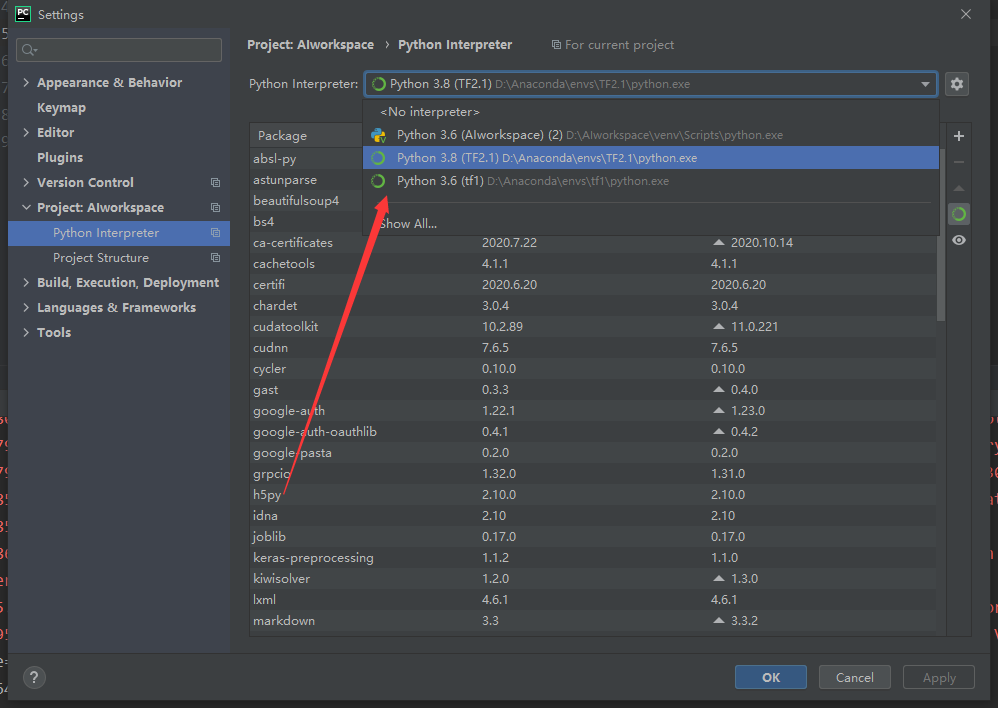The image size is (998, 708).
Task: Select the chardet package row
Action: [x=593, y=306]
